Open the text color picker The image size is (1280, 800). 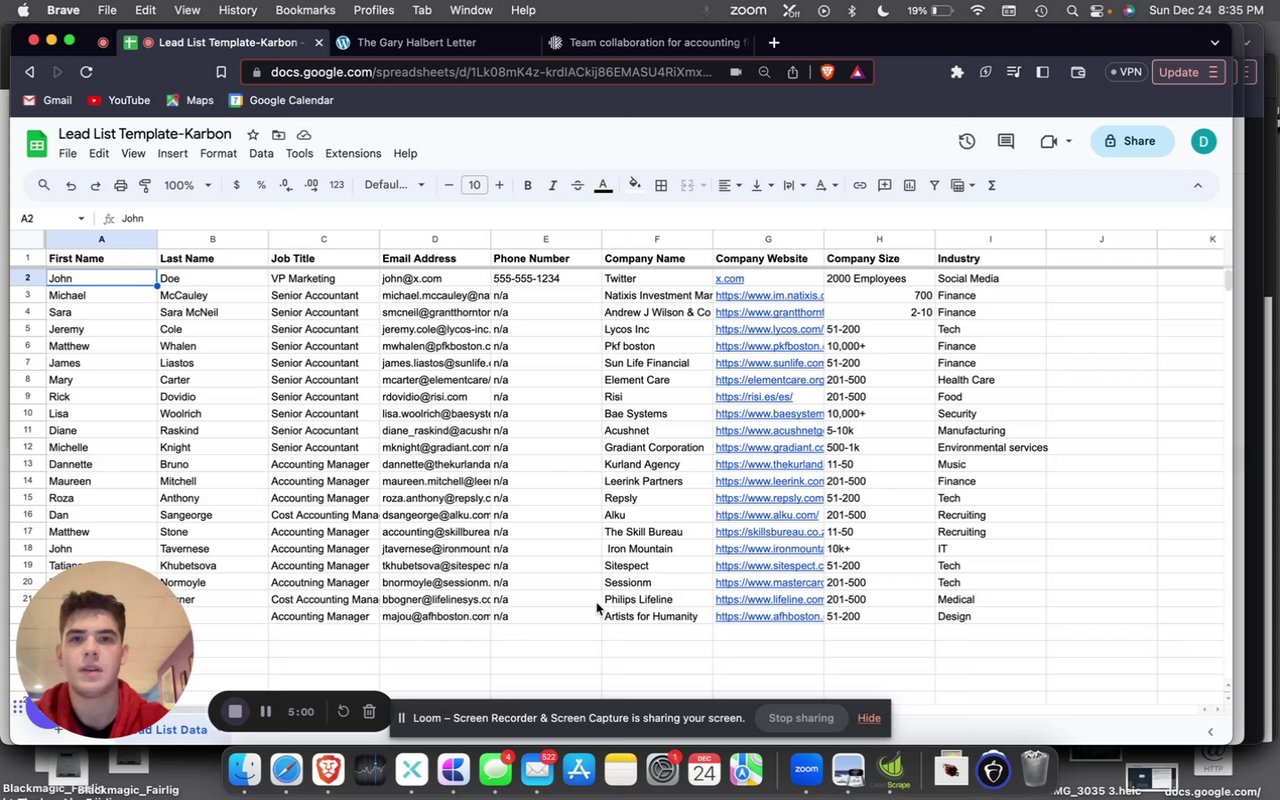pyautogui.click(x=603, y=185)
